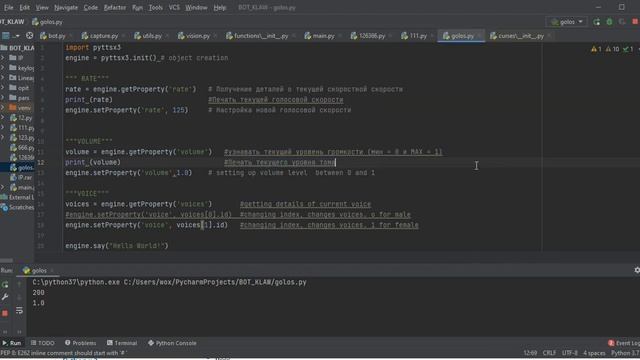Image resolution: width=640 pixels, height=360 pixels.
Task: Open the Tools menu
Action: [x=155, y=7]
